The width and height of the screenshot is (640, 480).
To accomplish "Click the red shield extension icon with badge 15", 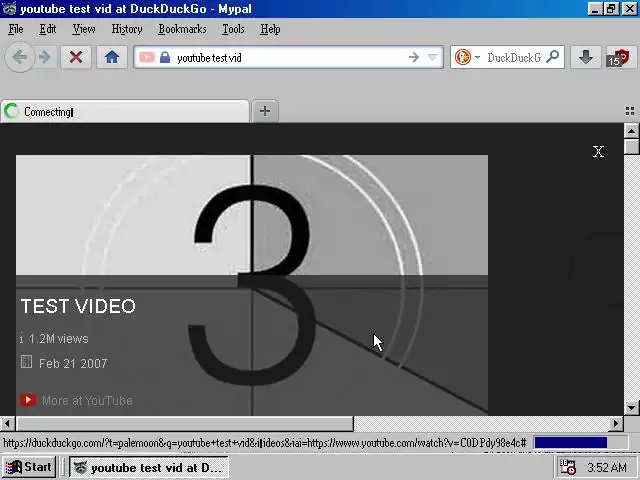I will coord(621,57).
